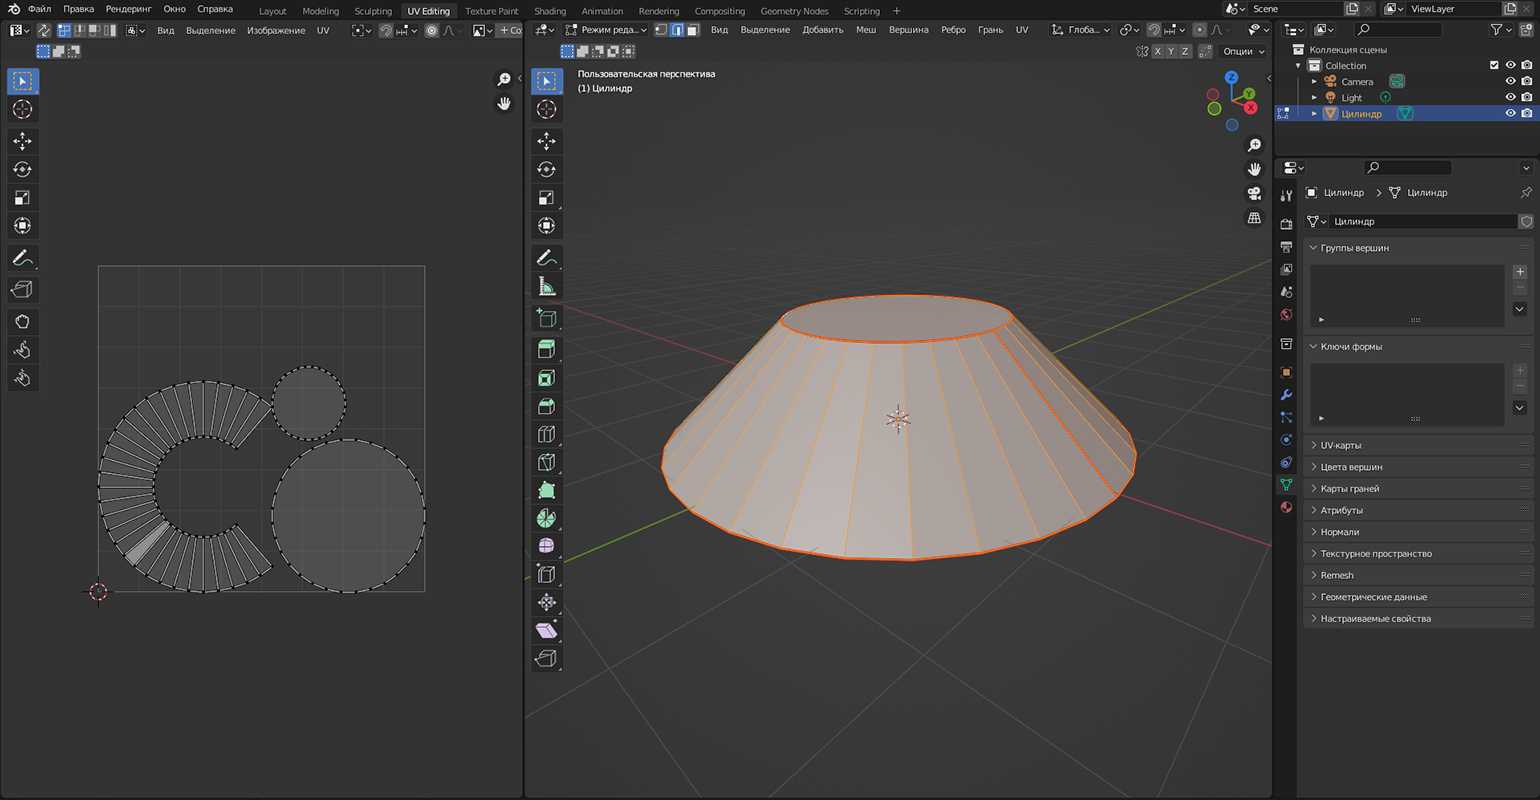Image resolution: width=1540 pixels, height=800 pixels.
Task: Toggle camera view in the 3D viewport
Action: click(1254, 193)
